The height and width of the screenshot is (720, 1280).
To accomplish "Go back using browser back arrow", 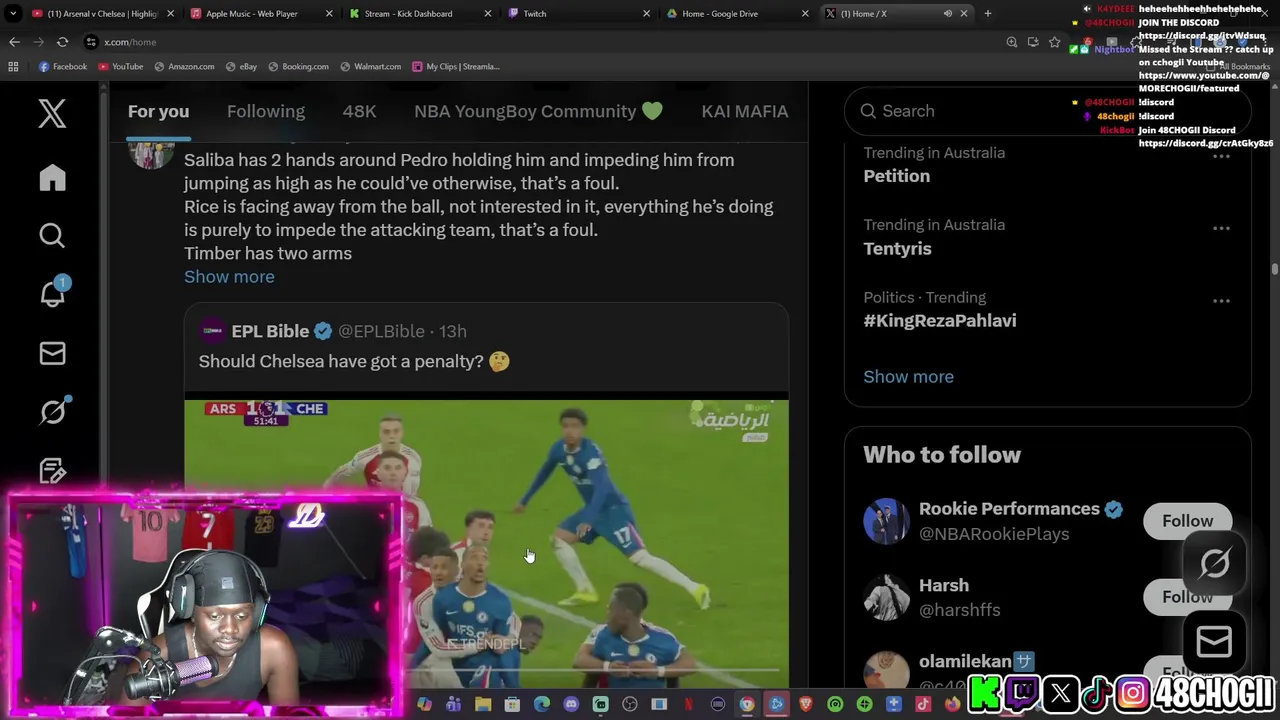I will [x=14, y=42].
